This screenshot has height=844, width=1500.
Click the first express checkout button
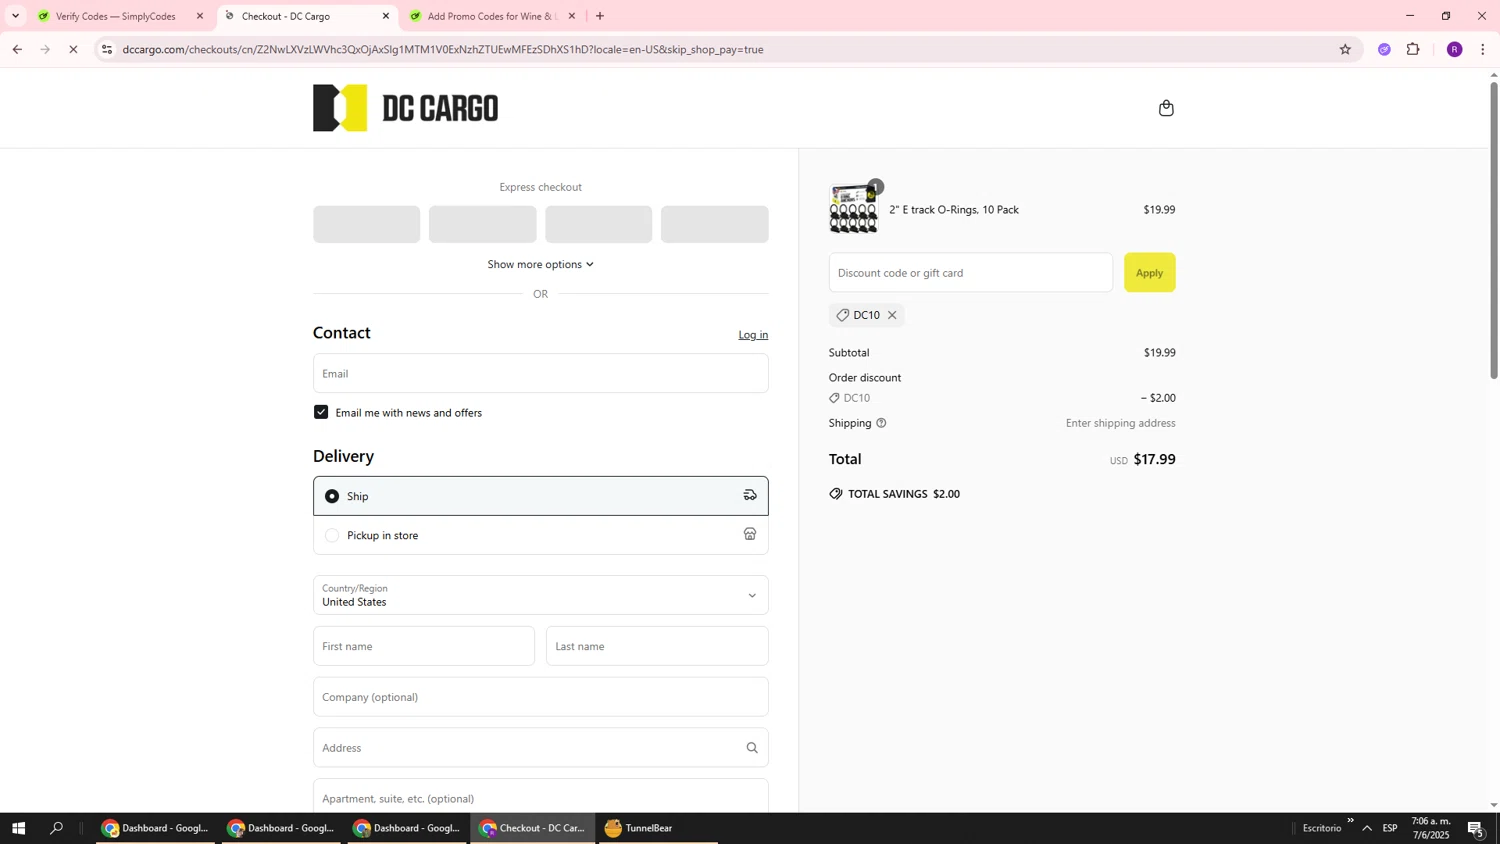click(x=366, y=224)
